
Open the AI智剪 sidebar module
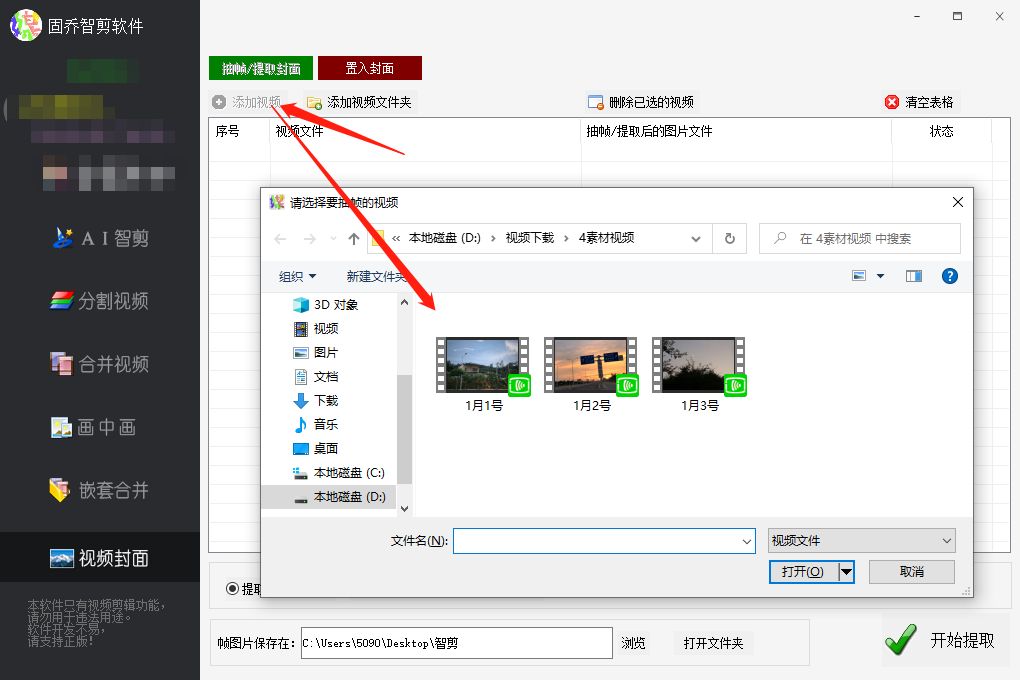tap(101, 238)
